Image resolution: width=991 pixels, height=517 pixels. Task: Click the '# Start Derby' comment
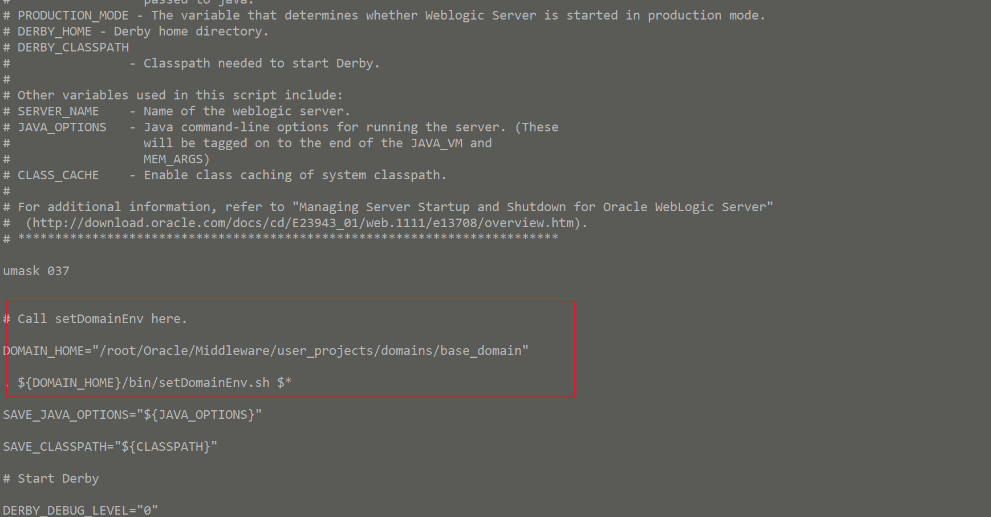(51, 478)
